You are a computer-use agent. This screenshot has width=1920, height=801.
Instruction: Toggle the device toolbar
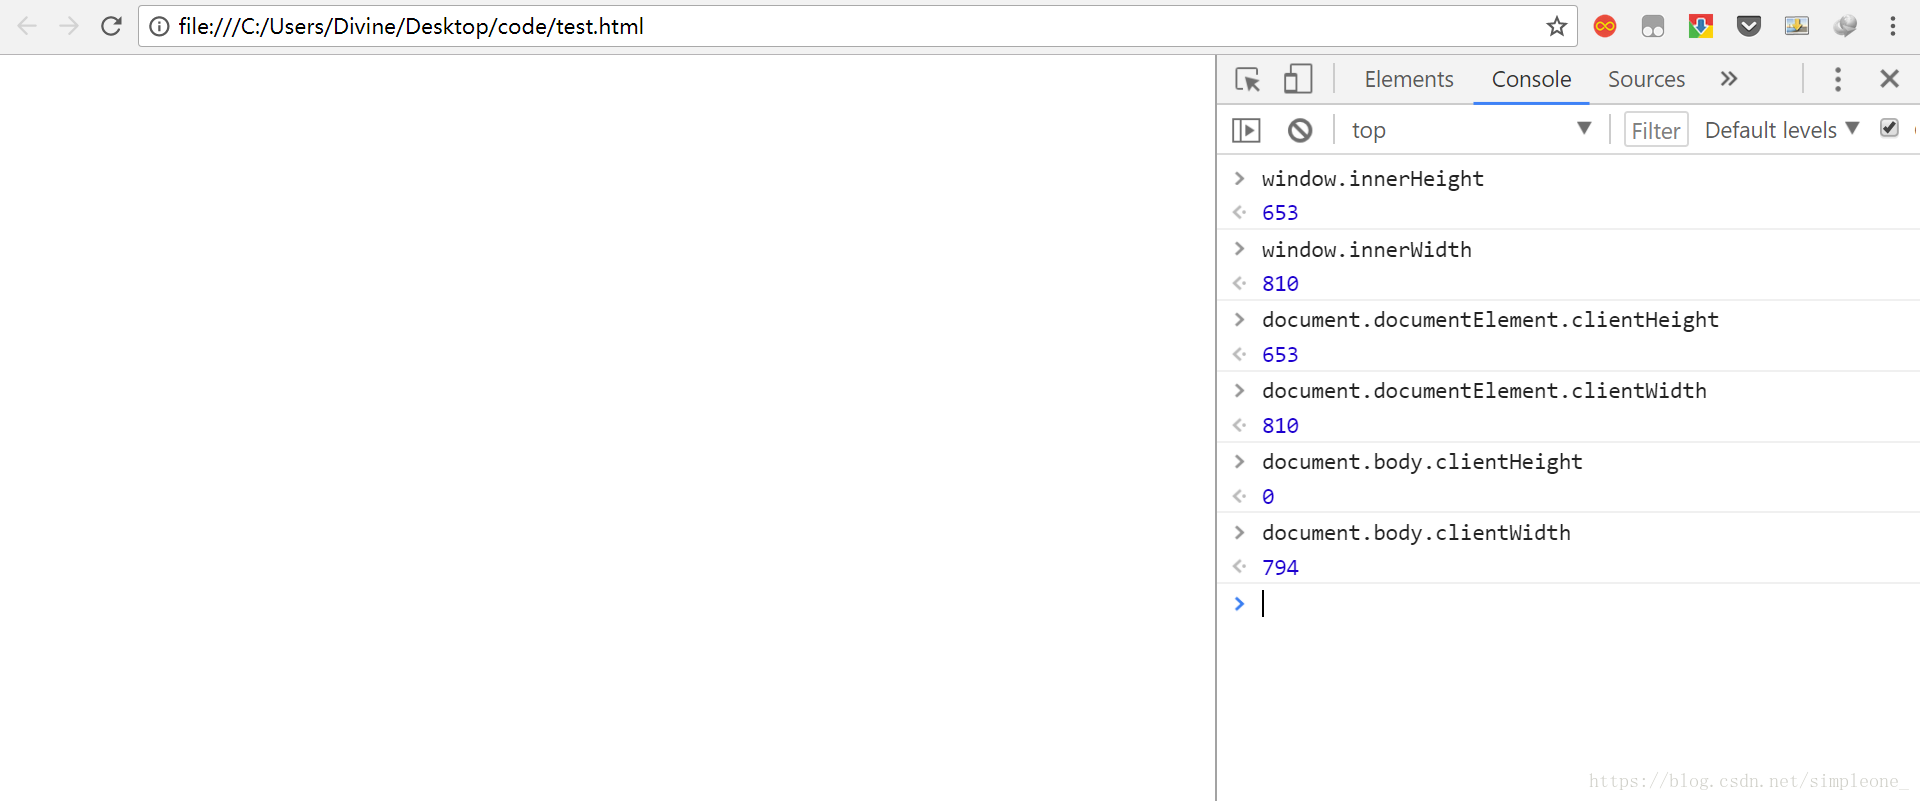[x=1298, y=79]
